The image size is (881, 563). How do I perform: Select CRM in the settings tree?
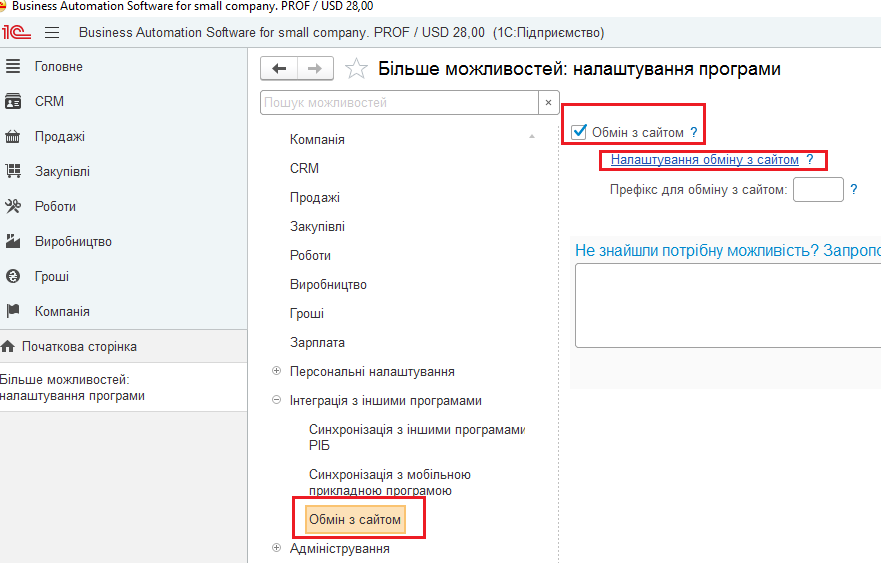[x=305, y=169]
